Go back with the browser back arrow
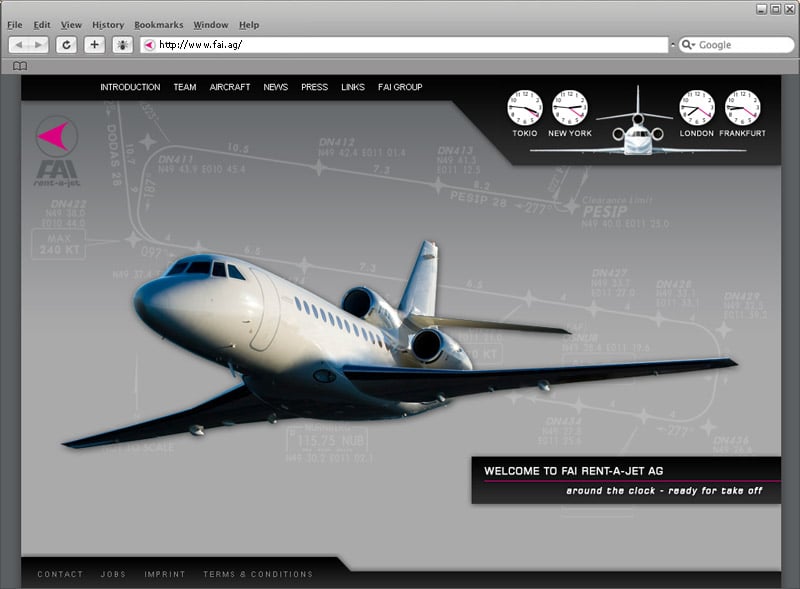 (x=19, y=45)
